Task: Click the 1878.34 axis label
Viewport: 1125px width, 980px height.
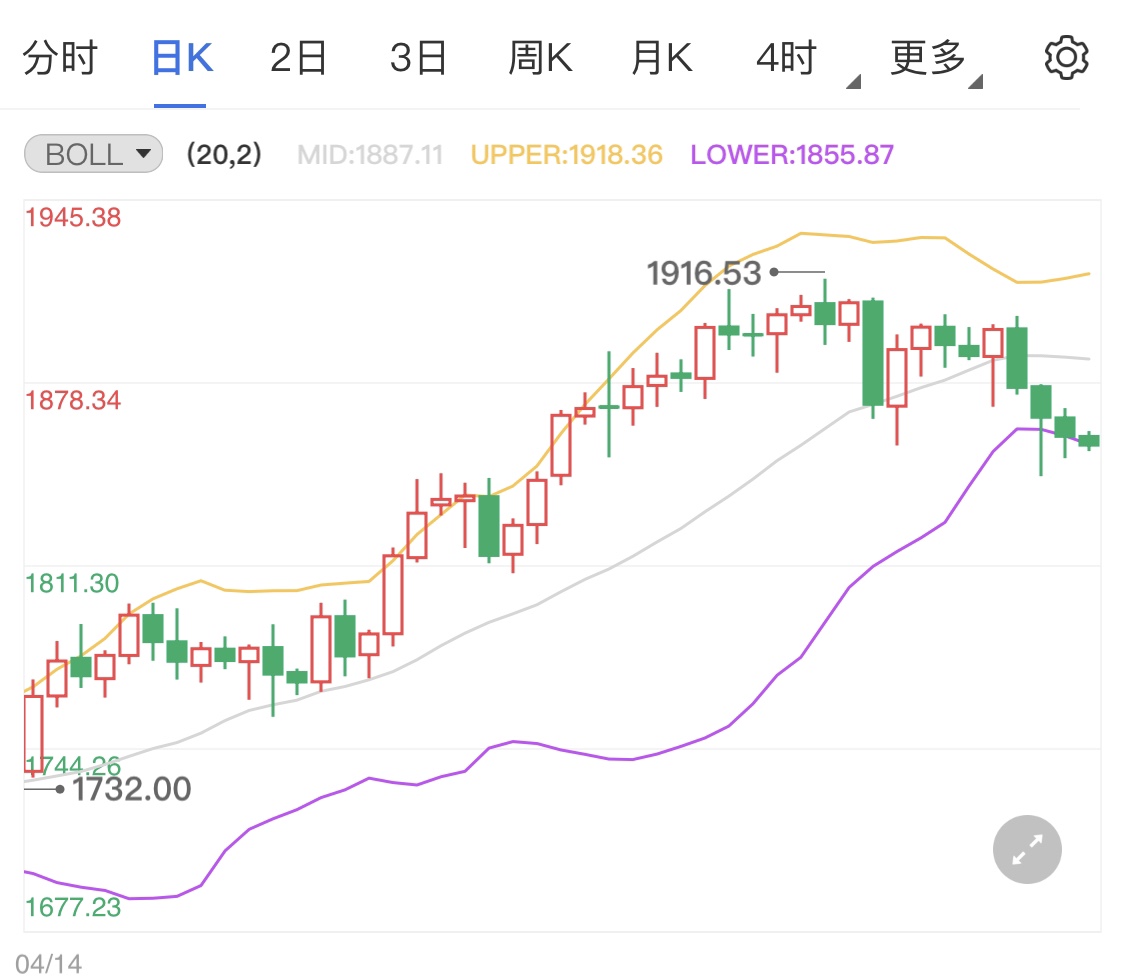Action: (73, 400)
